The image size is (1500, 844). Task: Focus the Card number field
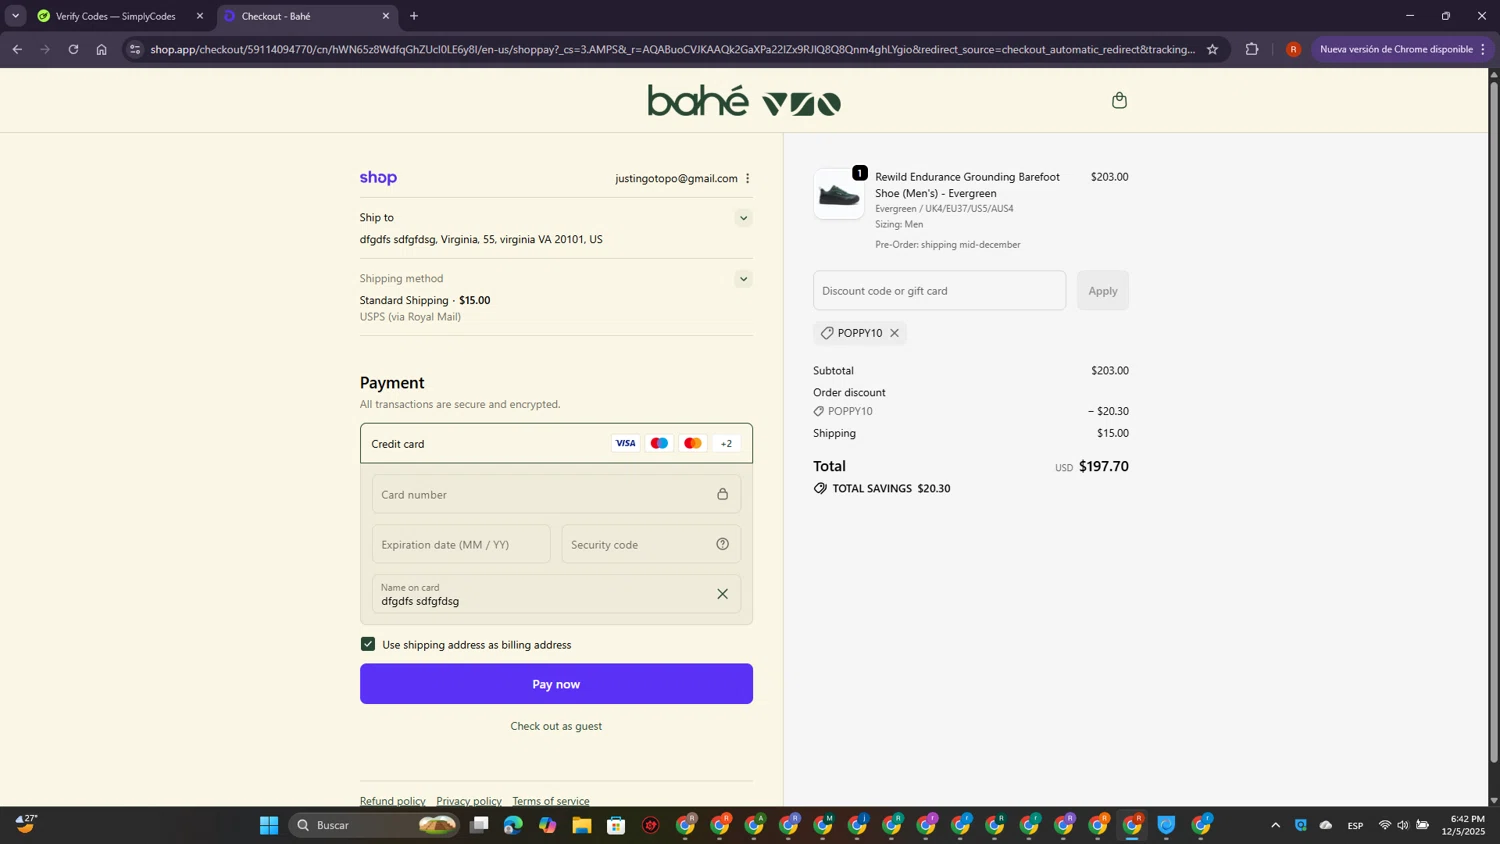coord(556,494)
